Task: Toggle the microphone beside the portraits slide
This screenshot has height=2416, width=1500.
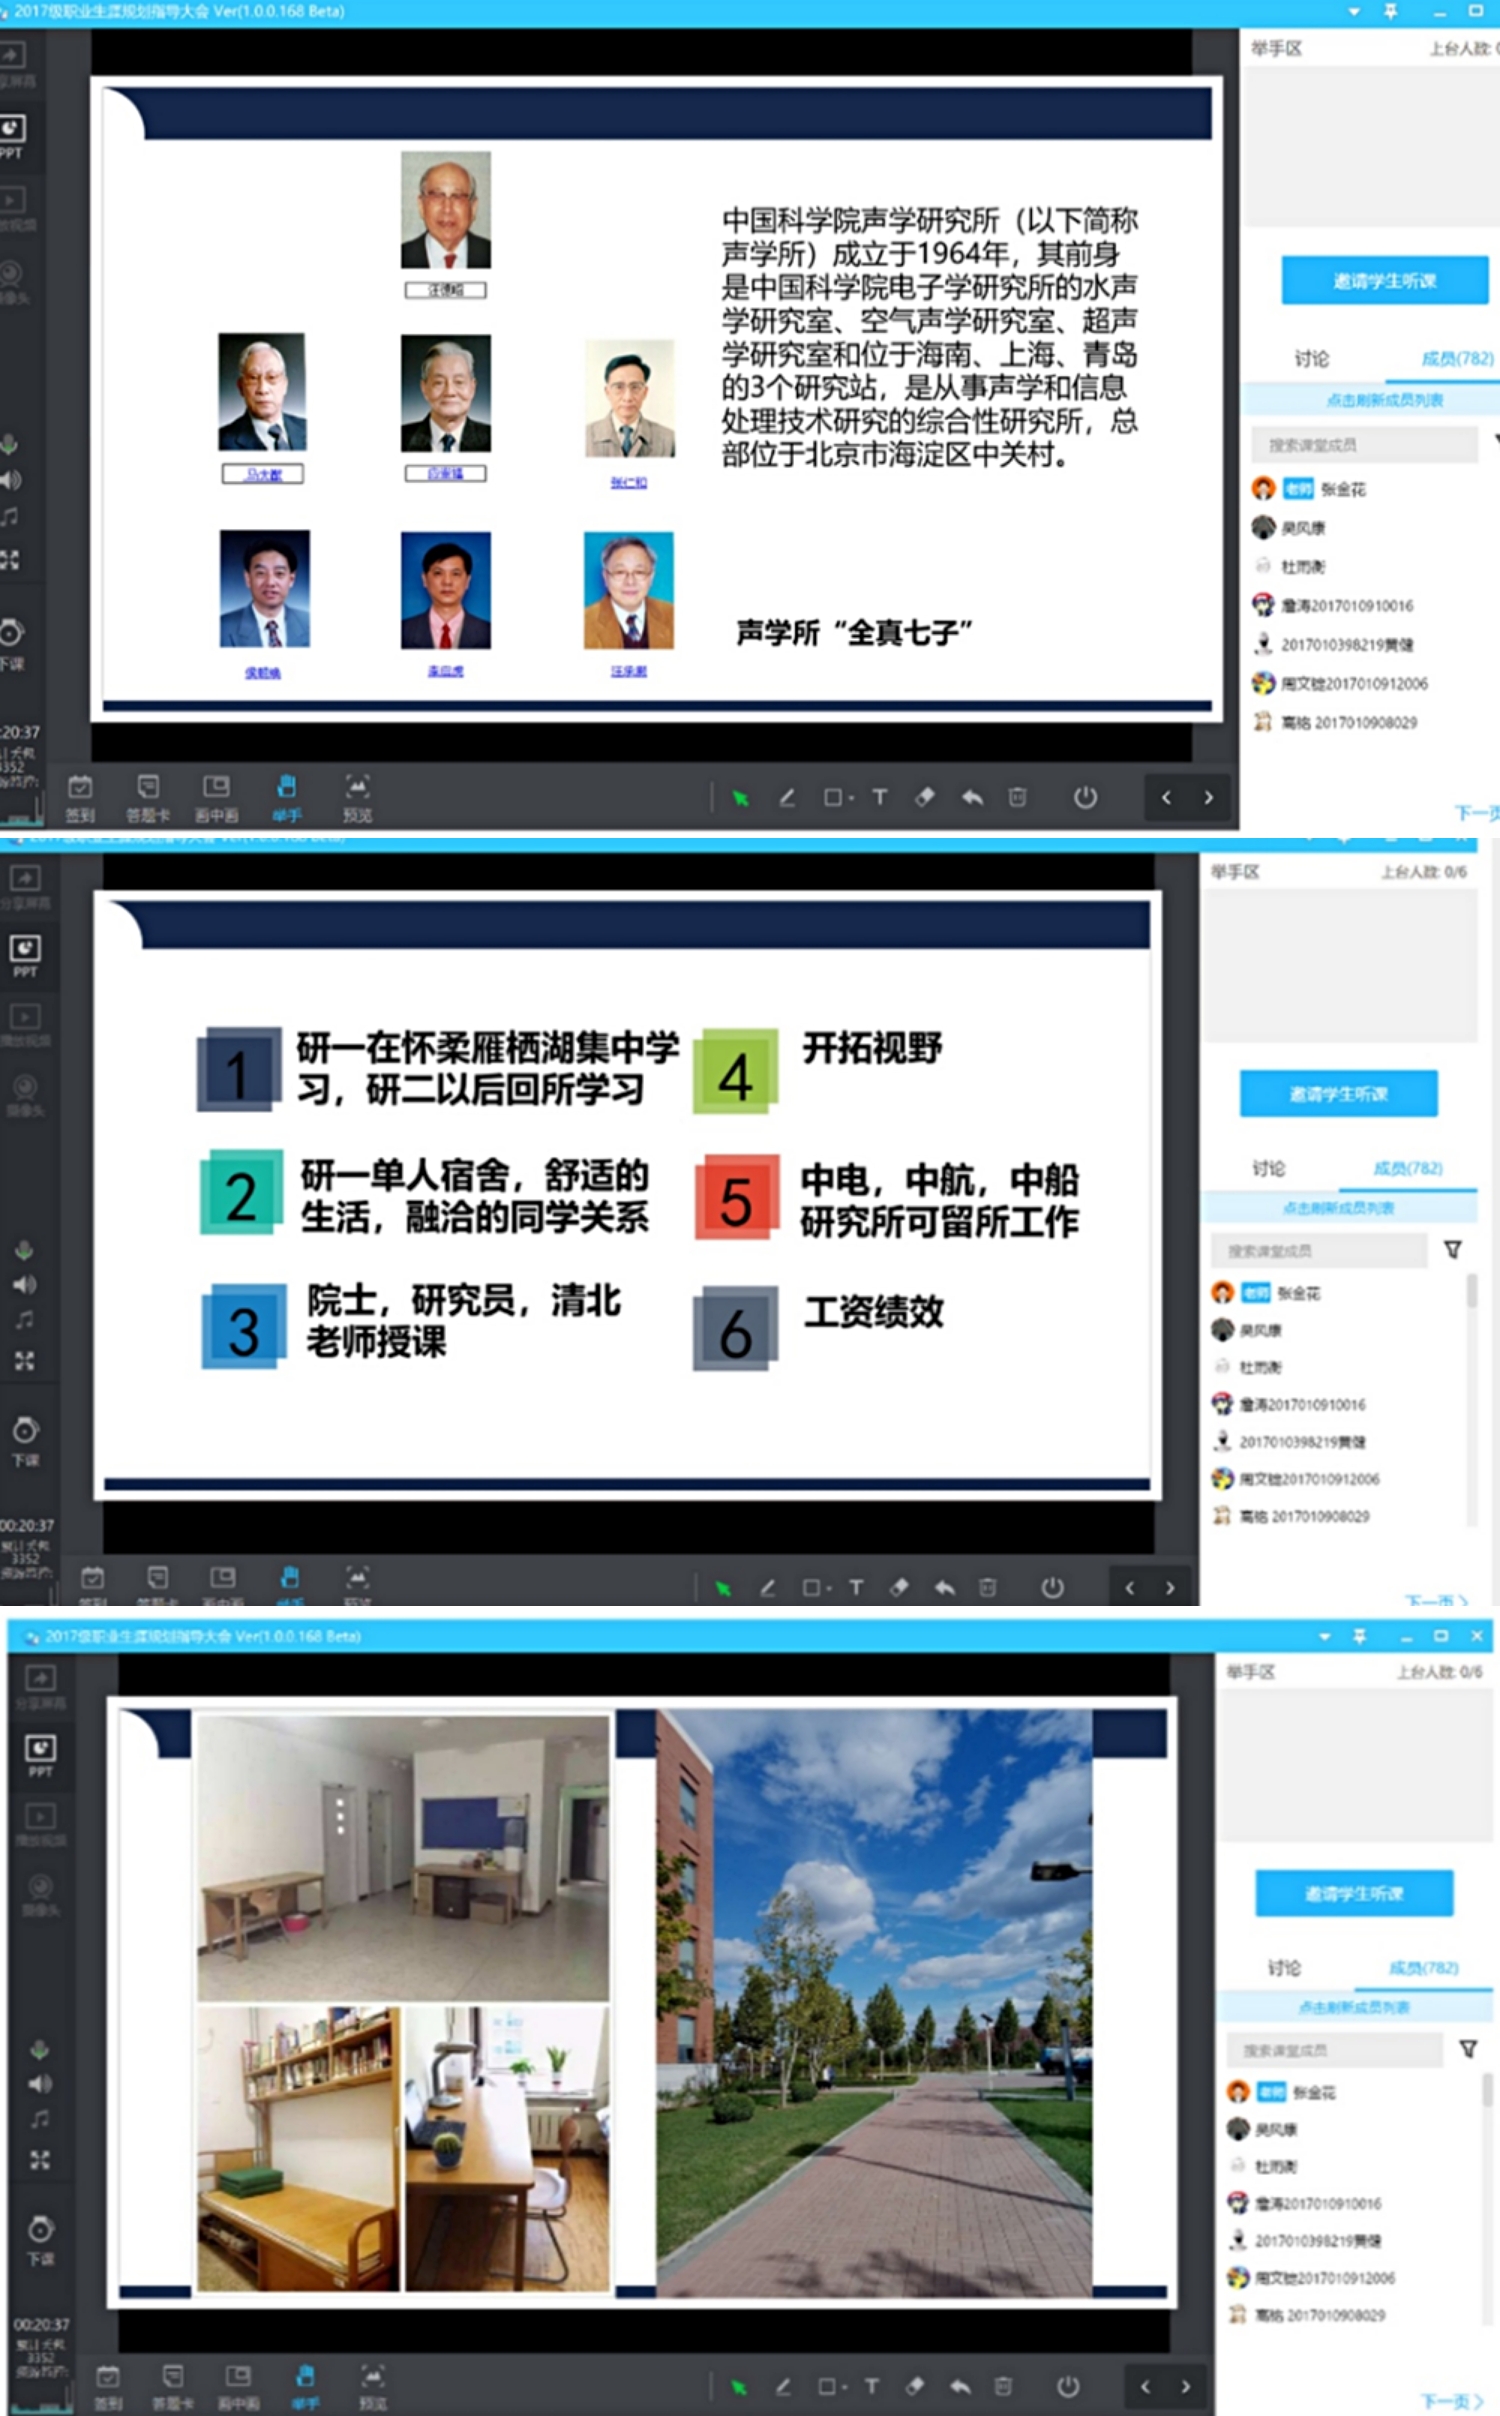Action: [x=9, y=444]
